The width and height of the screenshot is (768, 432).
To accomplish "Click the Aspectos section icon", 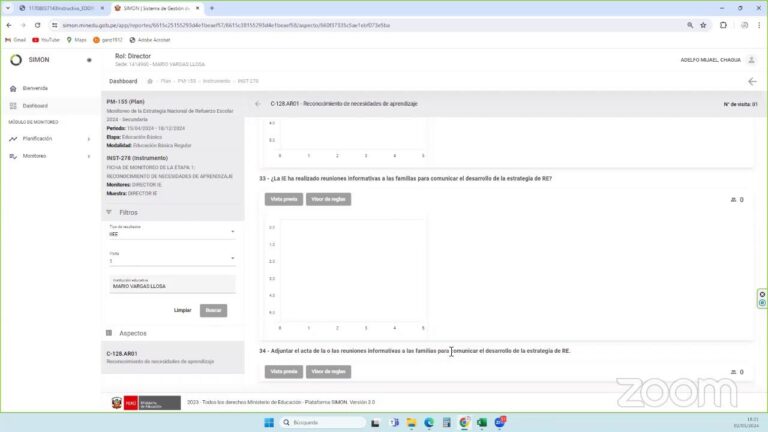I will point(109,333).
